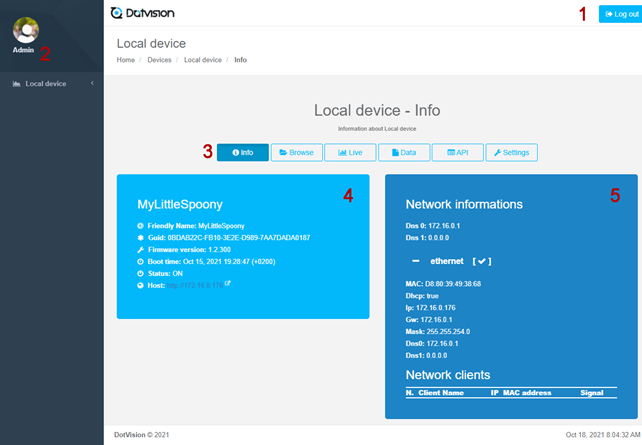The height and width of the screenshot is (445, 642).
Task: Go to Home in the breadcrumb
Action: (x=125, y=60)
